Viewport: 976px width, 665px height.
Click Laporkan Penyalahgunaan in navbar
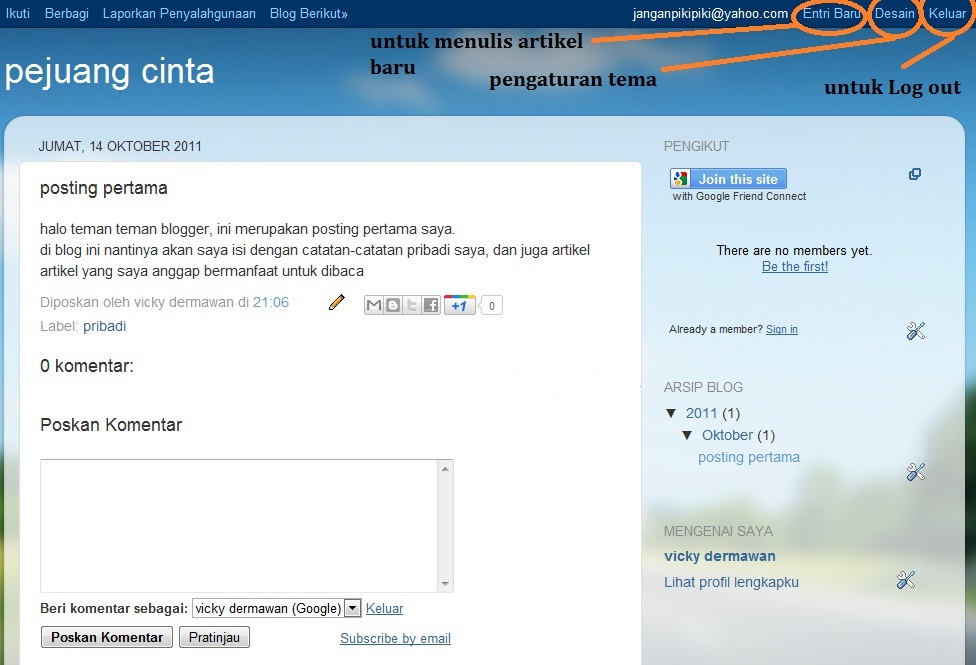179,13
